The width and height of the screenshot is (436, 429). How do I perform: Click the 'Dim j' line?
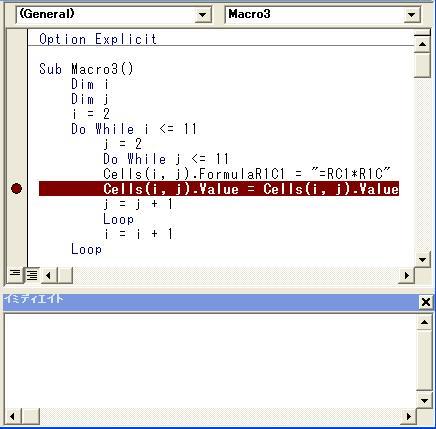pos(90,99)
